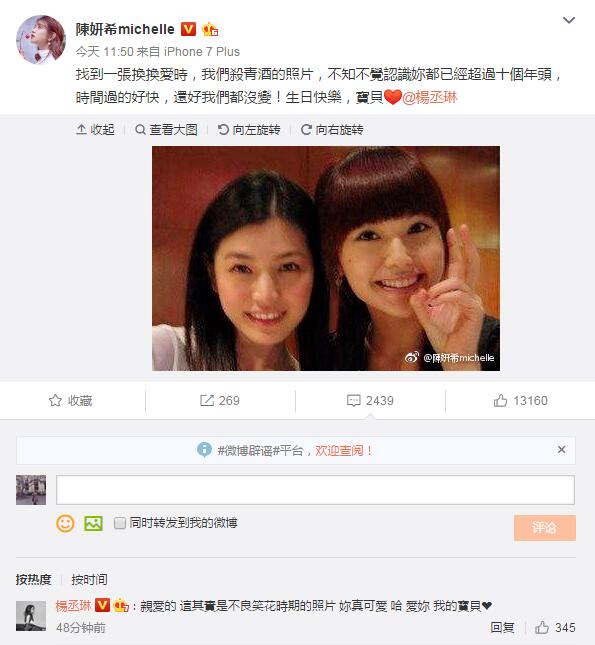Click the orange 评论 submit button
This screenshot has width=595, height=645.
(x=544, y=527)
